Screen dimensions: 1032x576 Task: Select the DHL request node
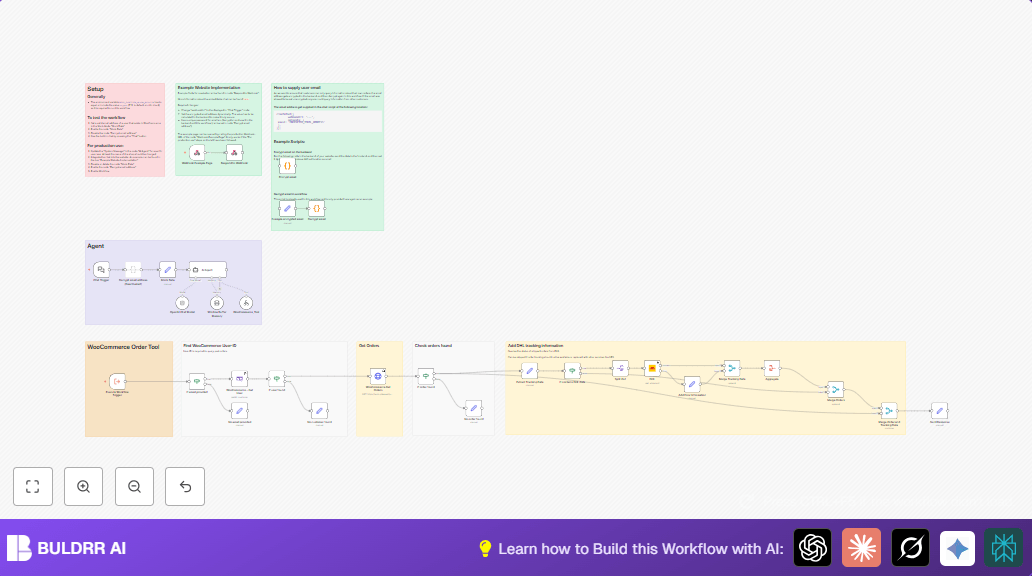[652, 369]
